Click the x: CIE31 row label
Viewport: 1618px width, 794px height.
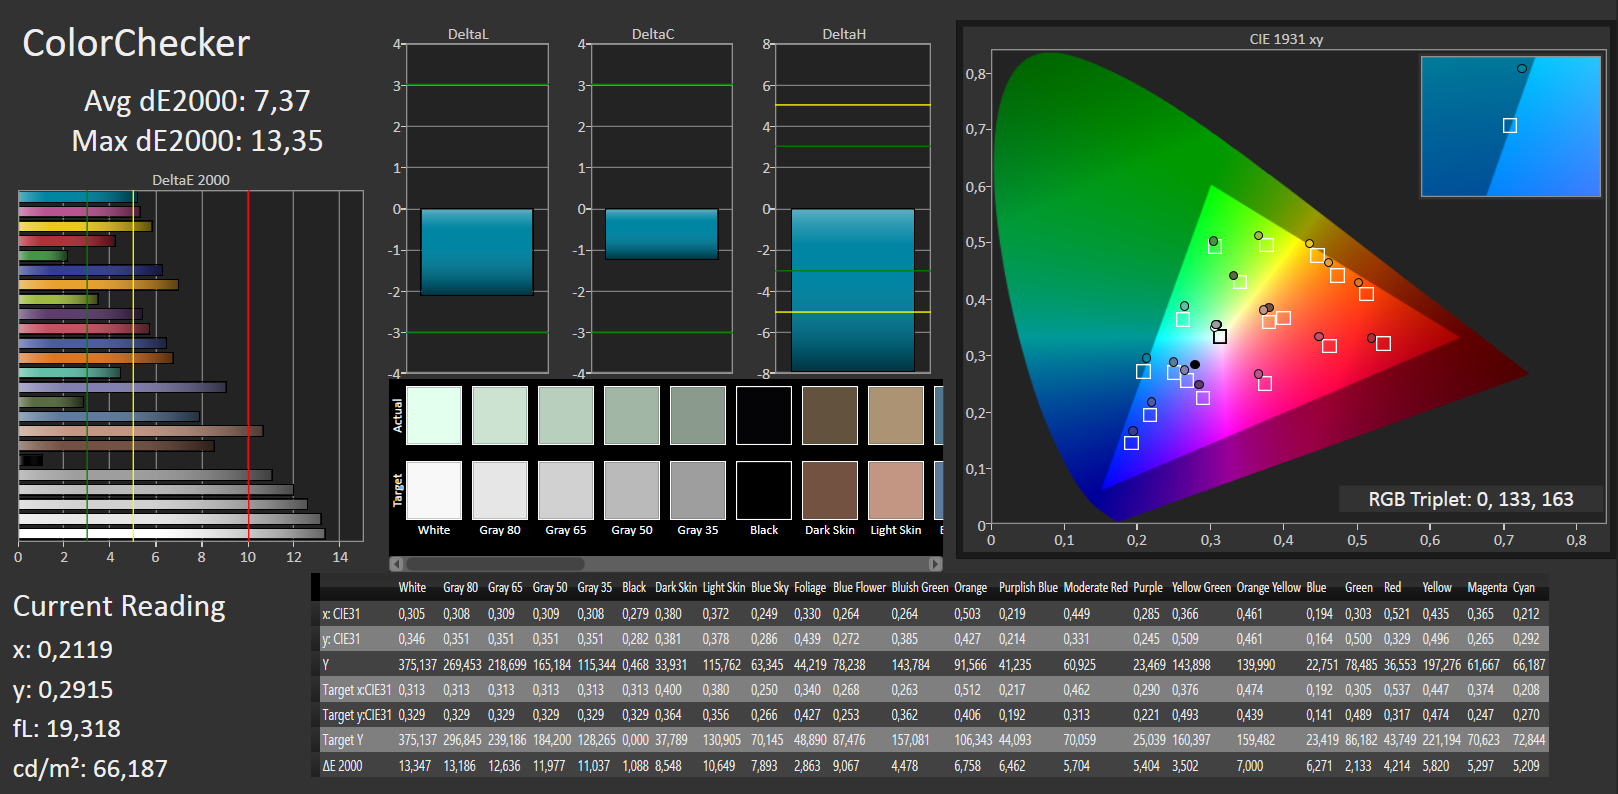click(341, 614)
